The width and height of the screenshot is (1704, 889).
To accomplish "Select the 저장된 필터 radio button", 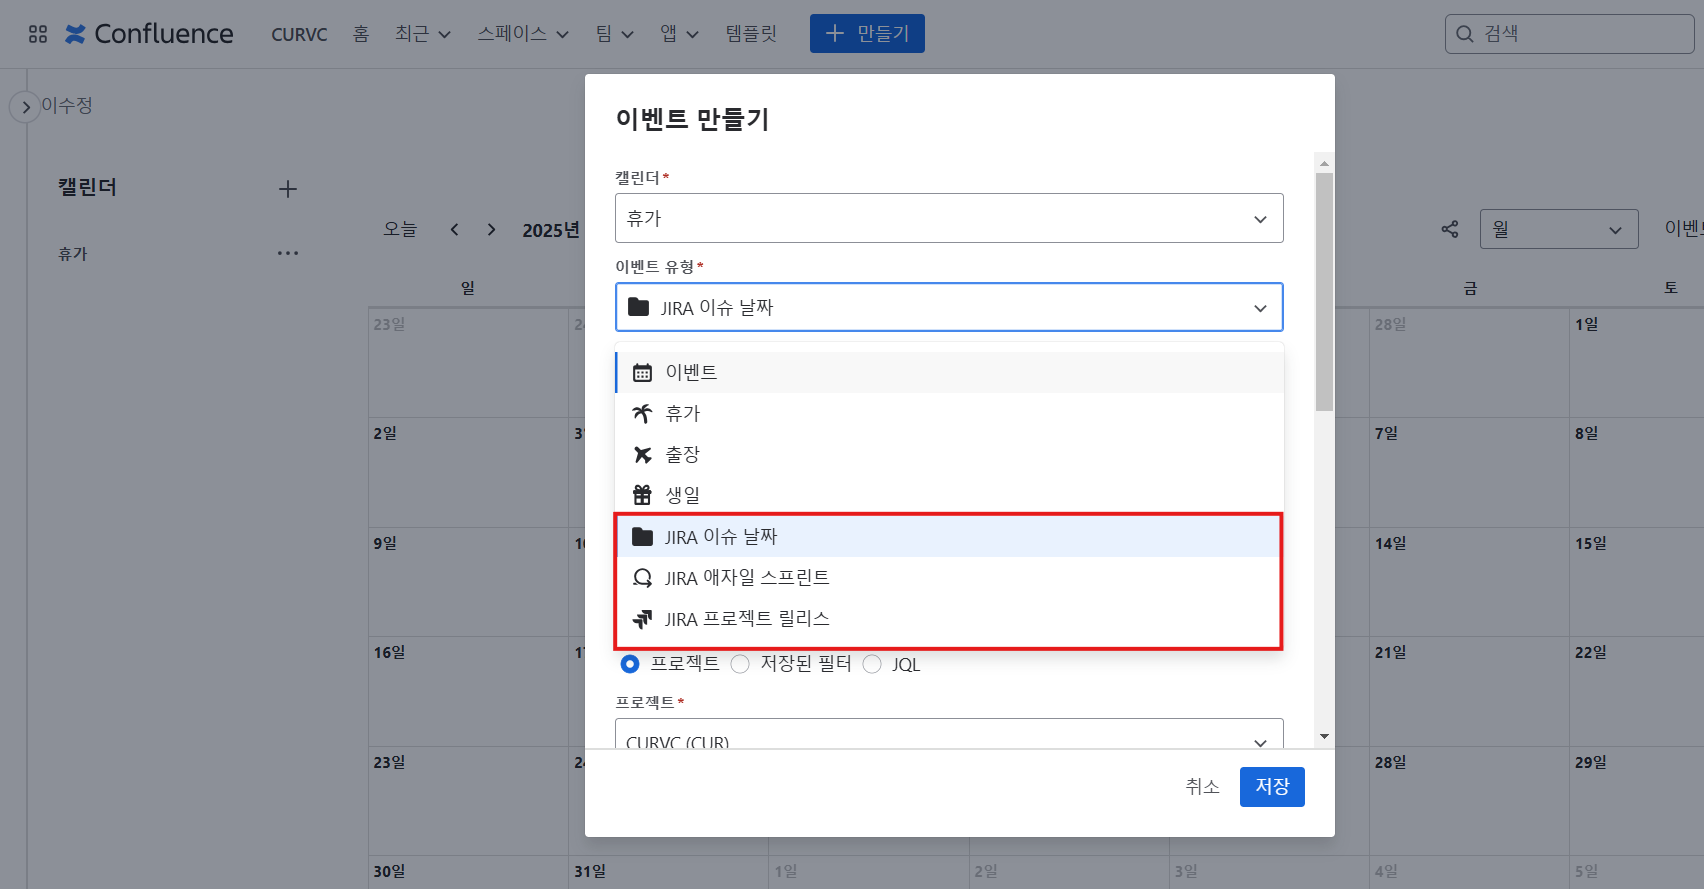I will click(740, 664).
